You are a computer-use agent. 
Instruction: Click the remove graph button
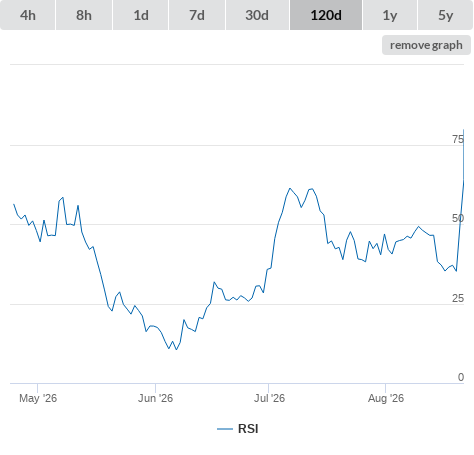click(x=426, y=45)
